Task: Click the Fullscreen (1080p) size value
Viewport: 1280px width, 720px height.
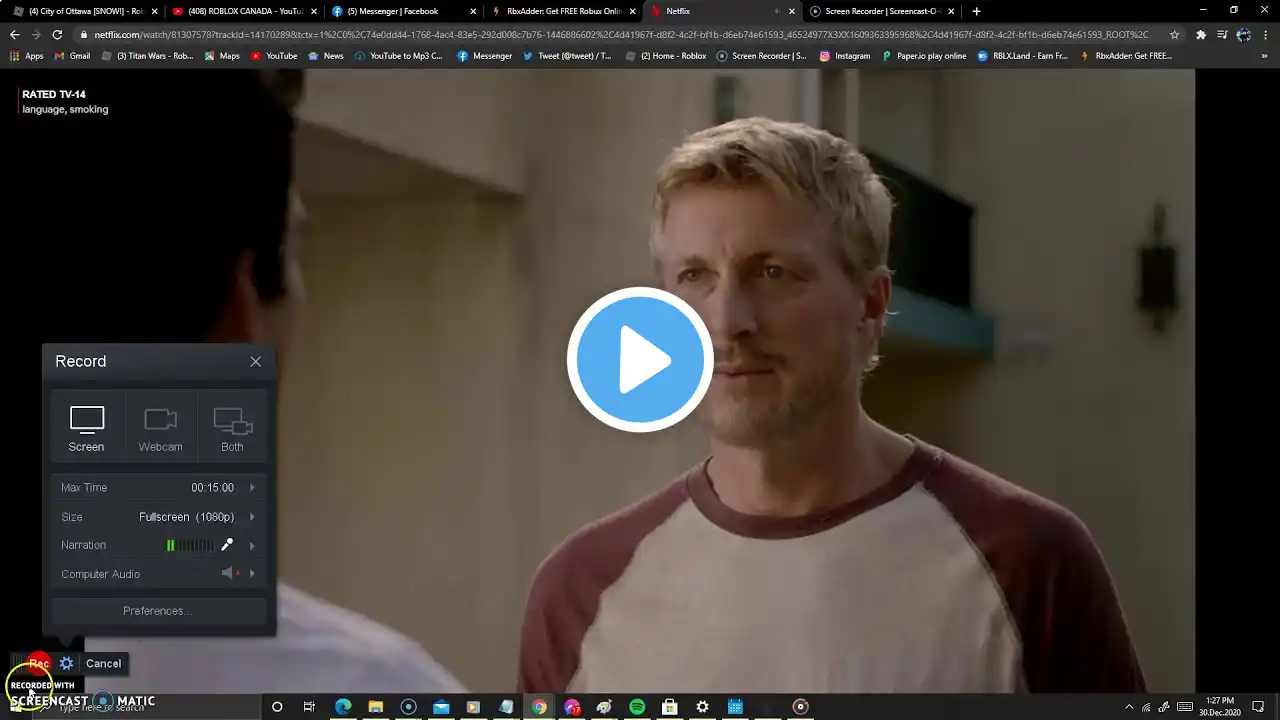Action: [x=187, y=517]
